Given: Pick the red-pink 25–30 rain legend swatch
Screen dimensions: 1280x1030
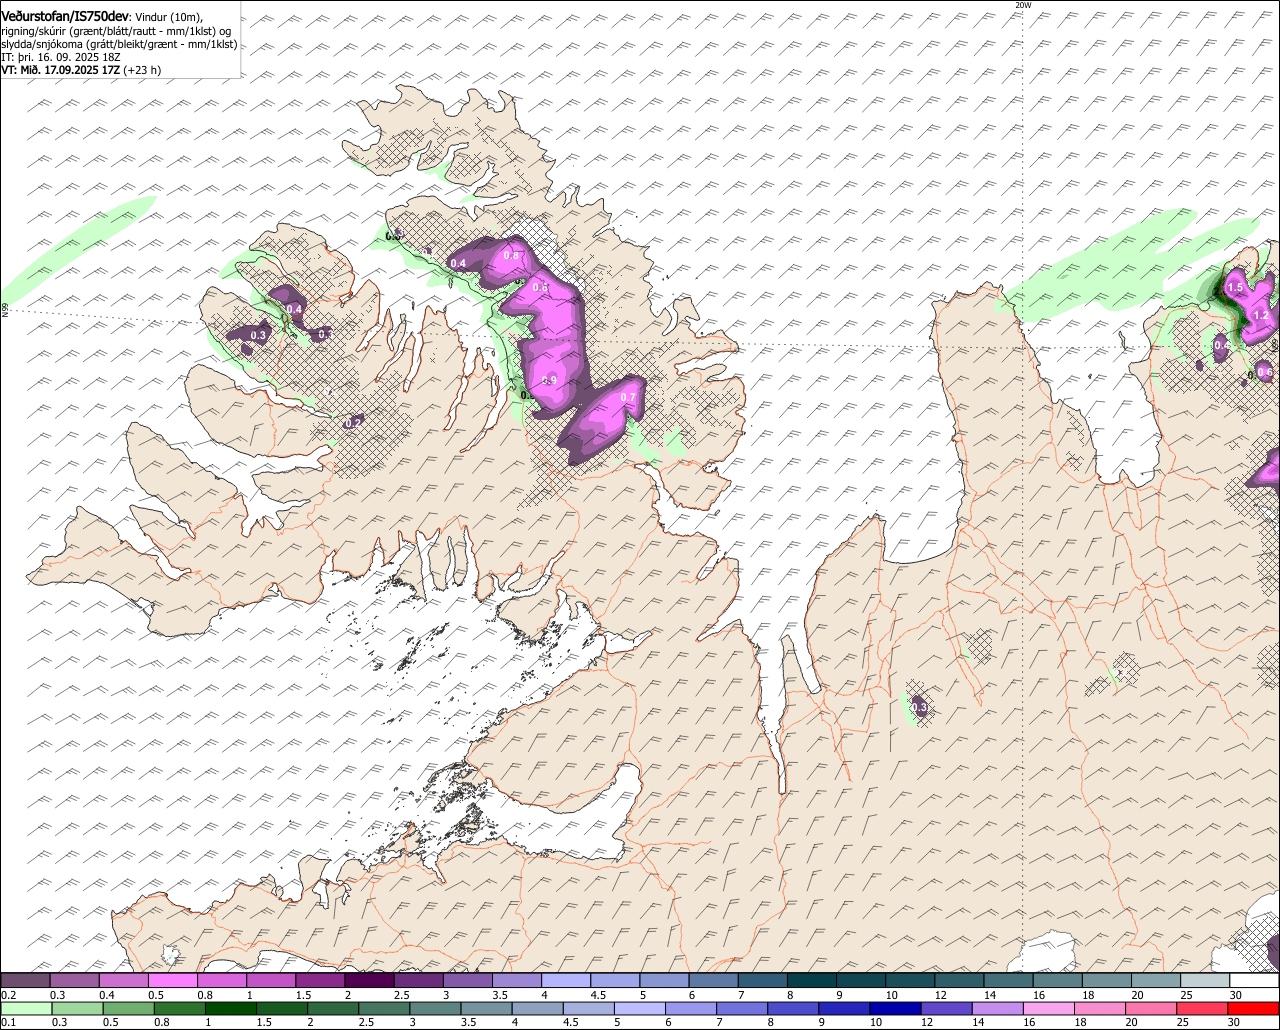Looking at the screenshot, I should click(x=1204, y=1008).
